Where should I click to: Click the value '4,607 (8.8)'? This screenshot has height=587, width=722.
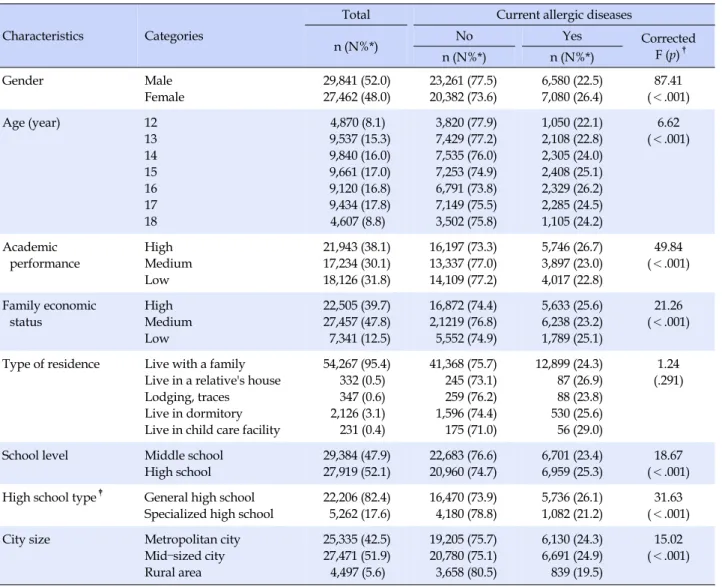click(x=357, y=221)
